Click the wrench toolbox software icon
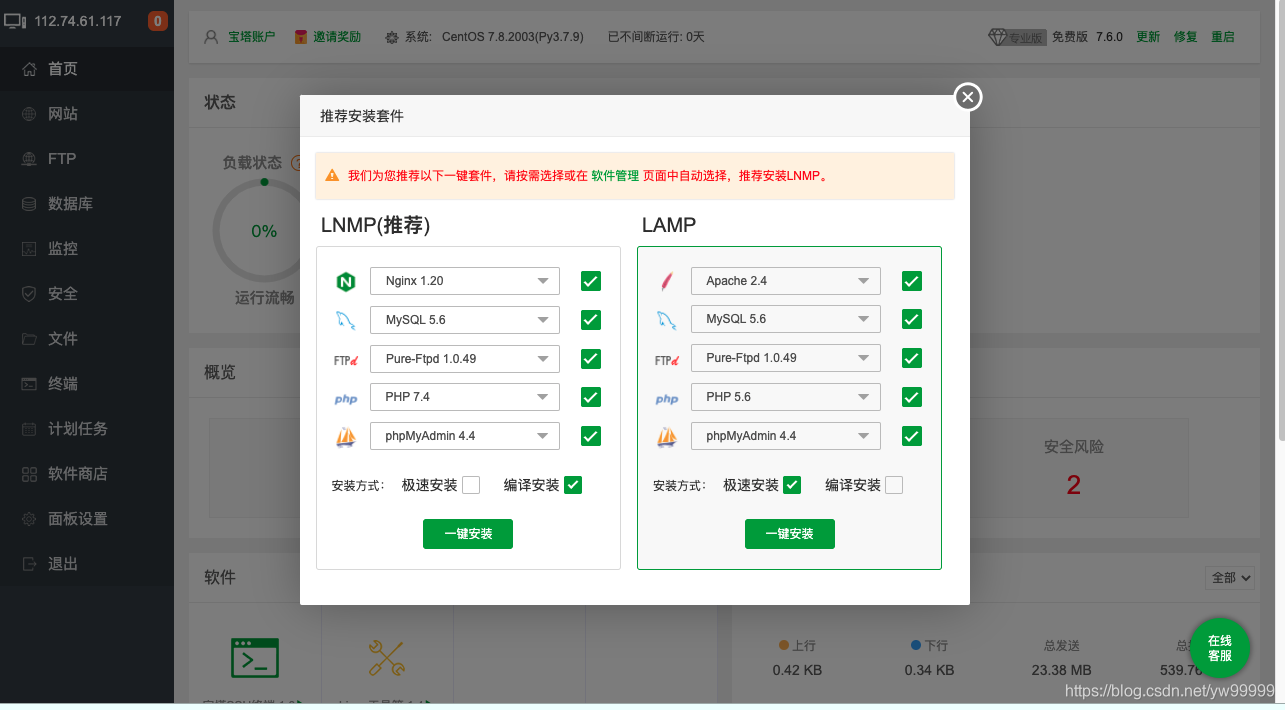The height and width of the screenshot is (710, 1285). (x=386, y=658)
